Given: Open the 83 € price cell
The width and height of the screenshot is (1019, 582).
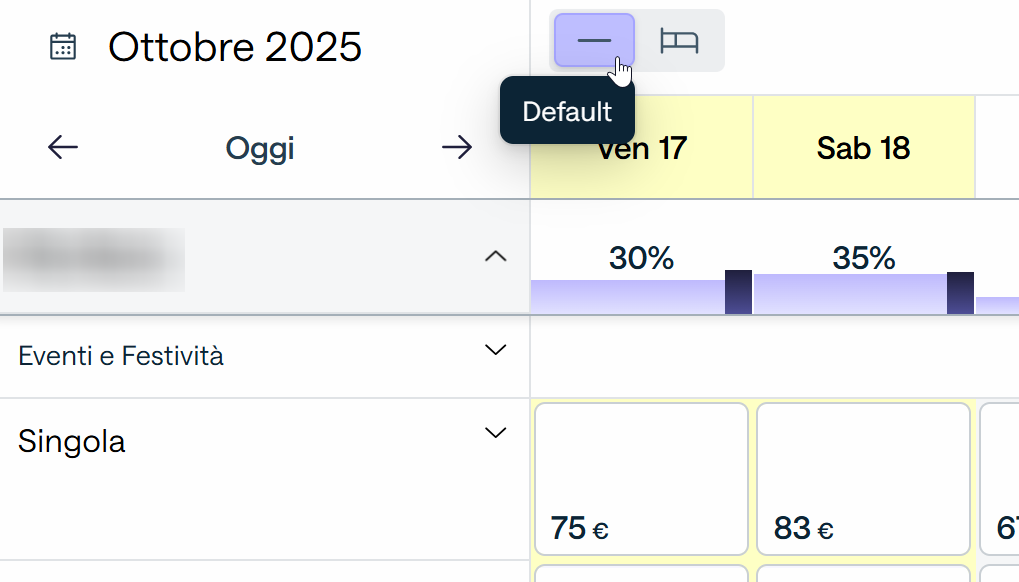Looking at the screenshot, I should pos(864,479).
